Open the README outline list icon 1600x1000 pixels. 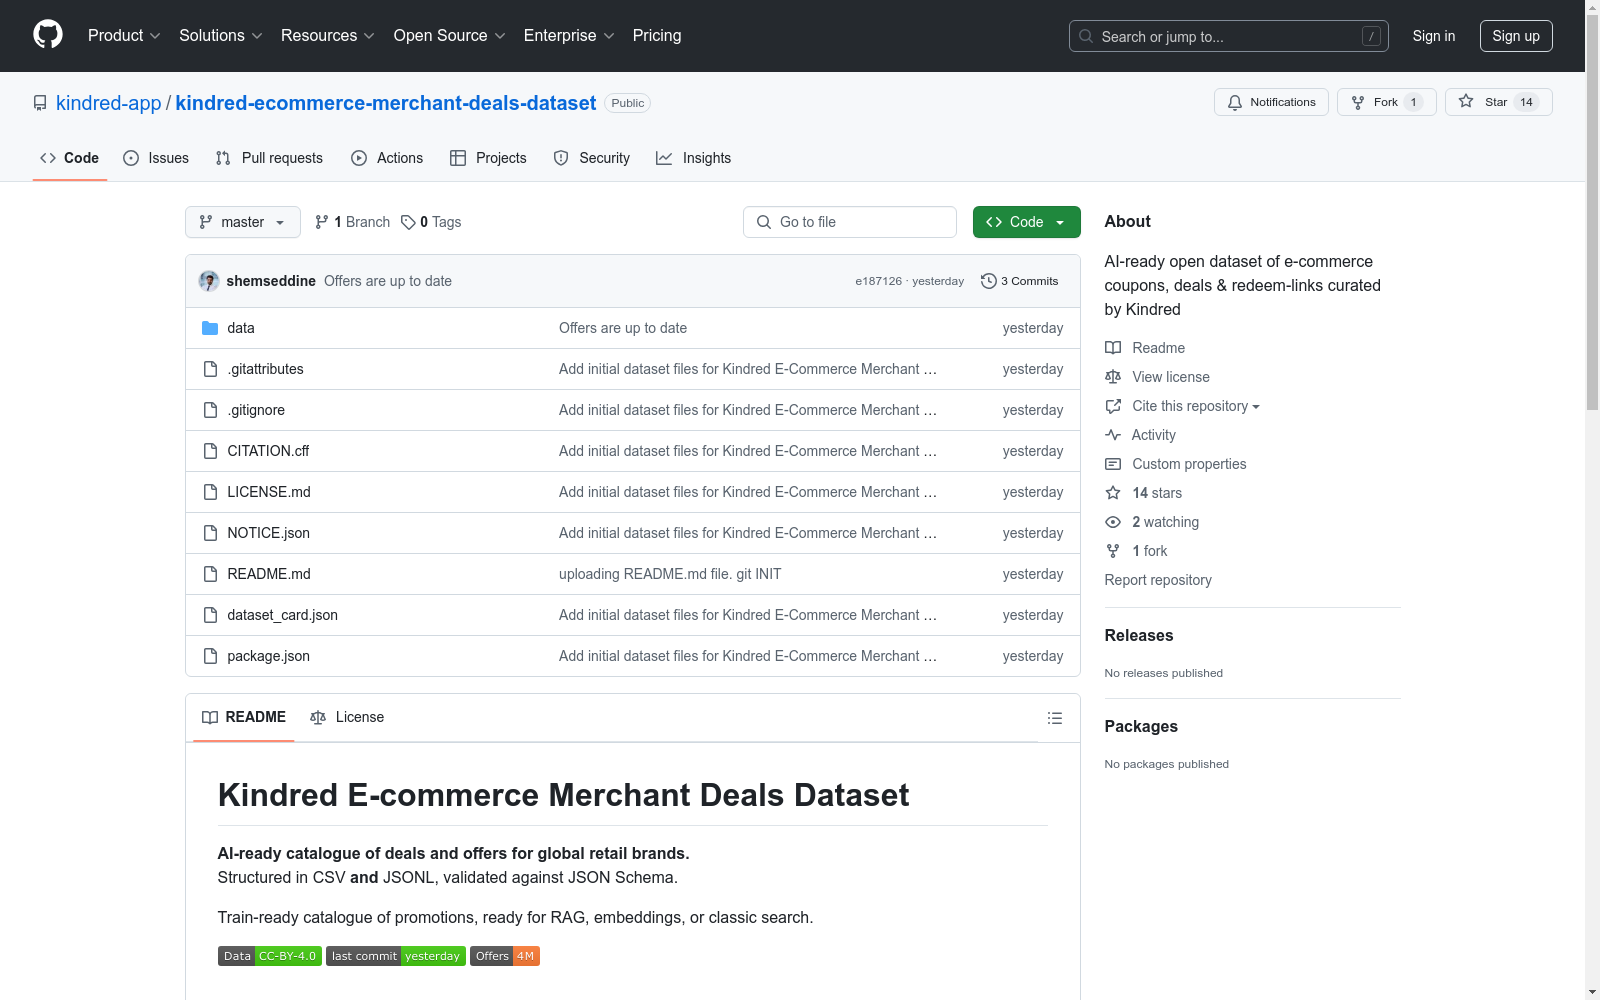[x=1055, y=718]
